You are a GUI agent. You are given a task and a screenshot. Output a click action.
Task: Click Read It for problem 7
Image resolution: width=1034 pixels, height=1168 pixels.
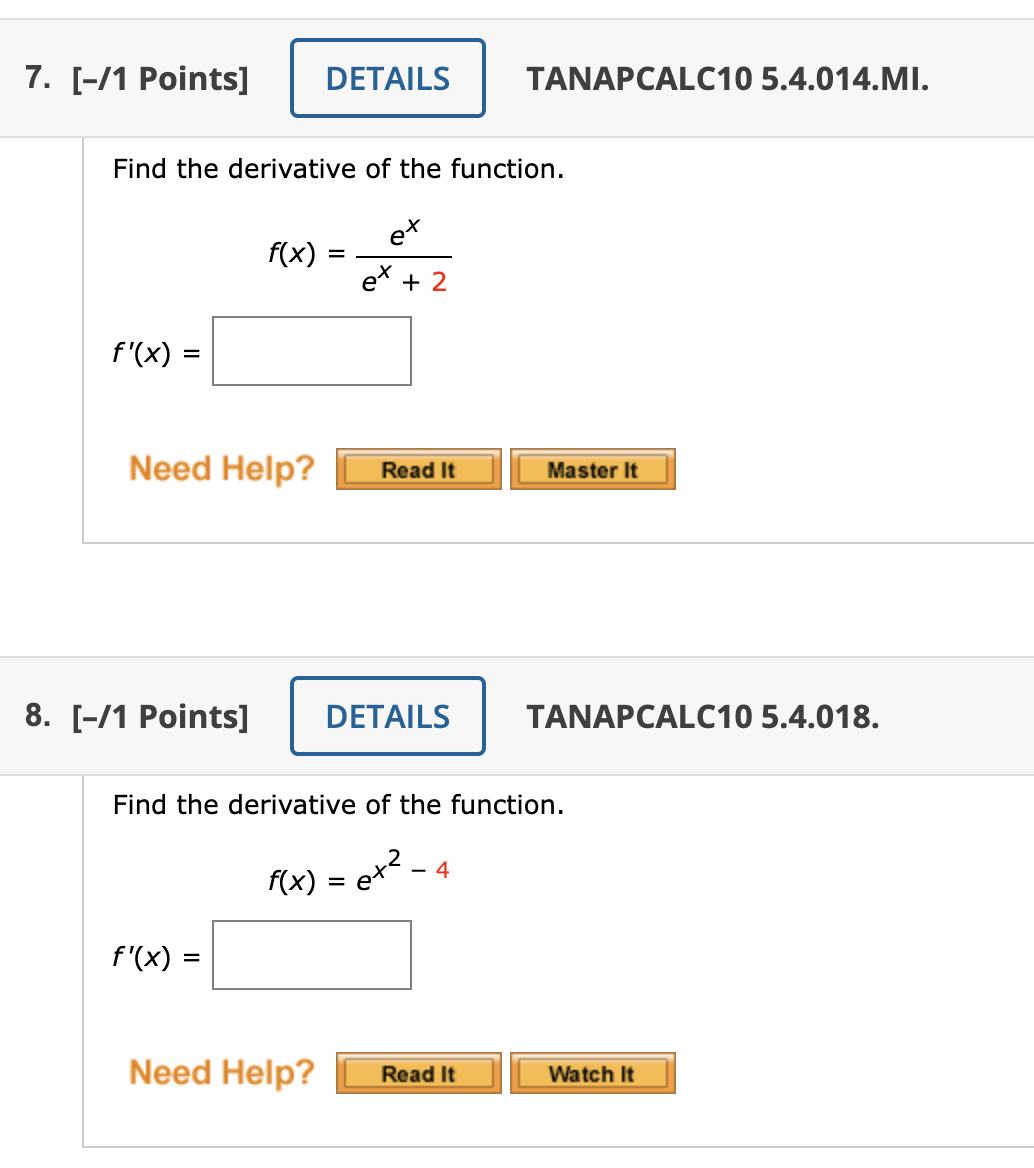(x=418, y=468)
